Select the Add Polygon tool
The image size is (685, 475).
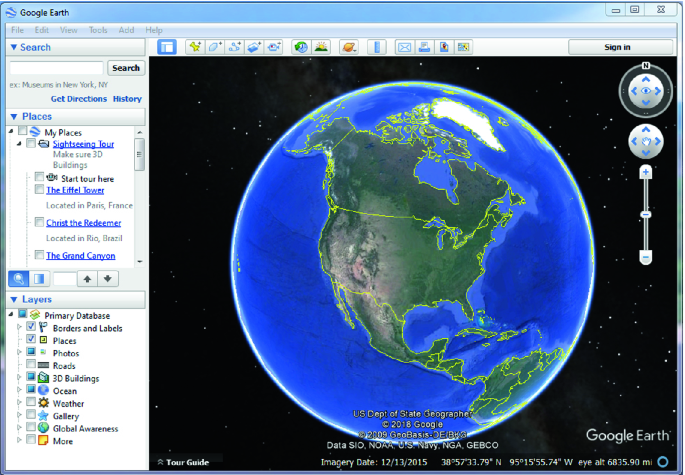[215, 47]
